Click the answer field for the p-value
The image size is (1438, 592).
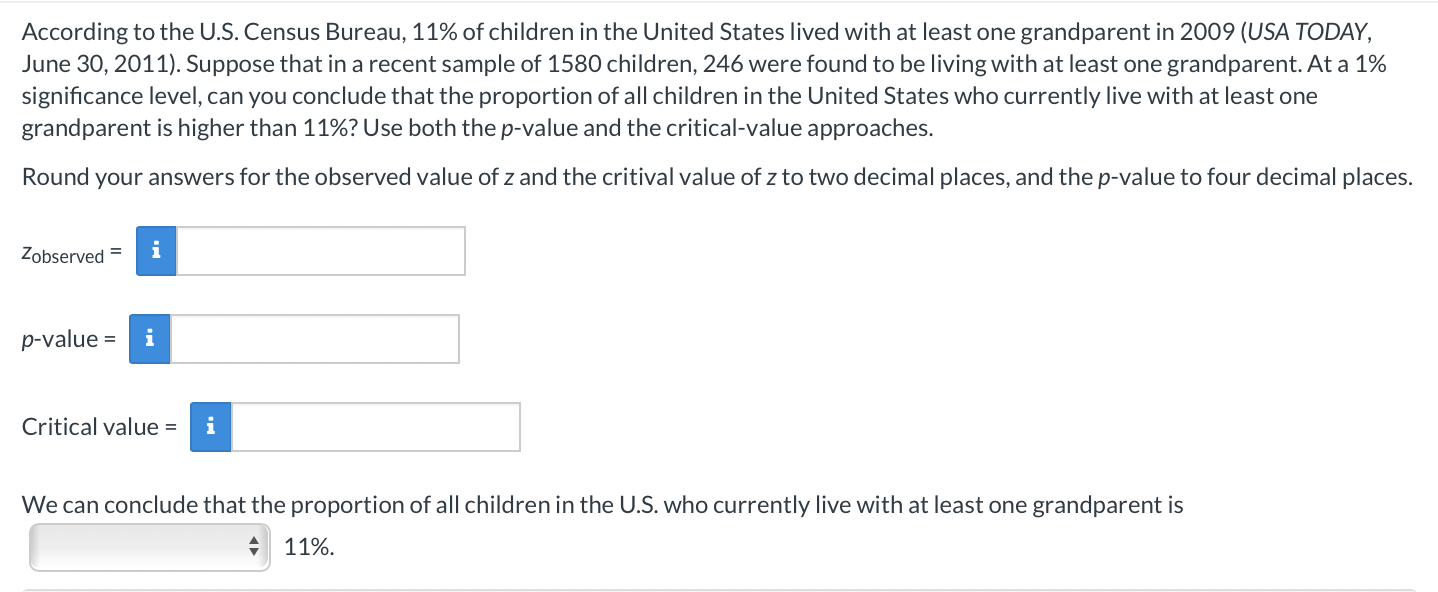coord(315,338)
